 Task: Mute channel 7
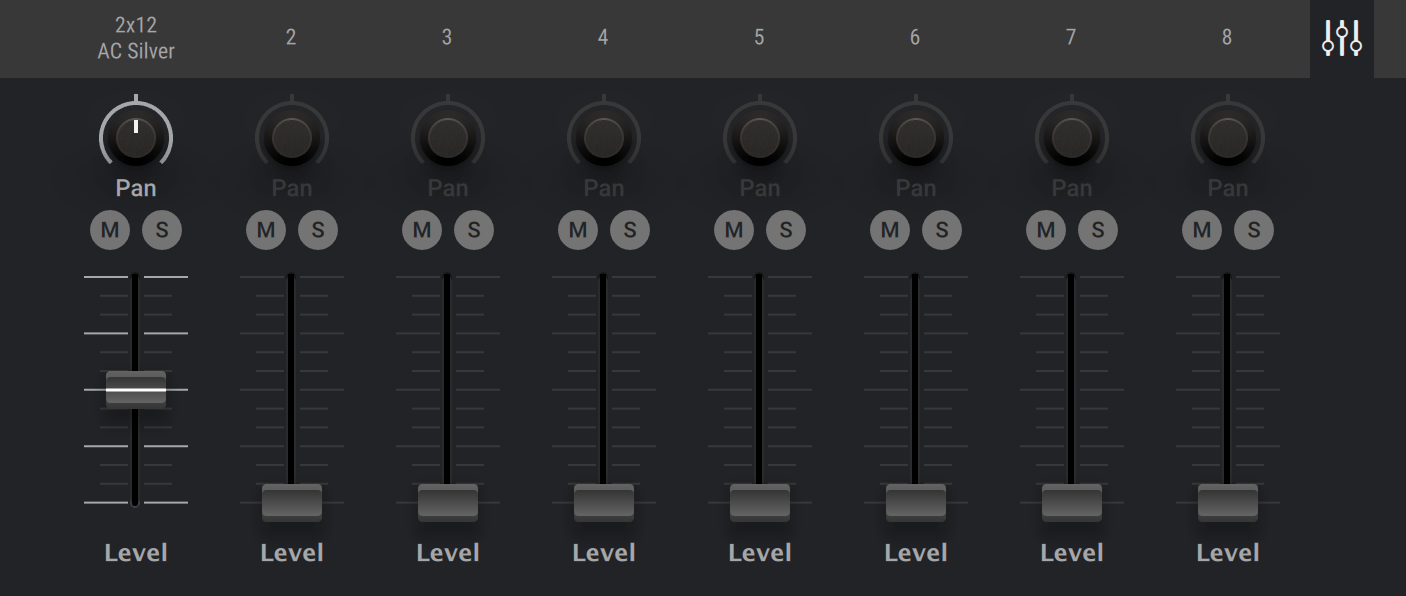point(1046,229)
